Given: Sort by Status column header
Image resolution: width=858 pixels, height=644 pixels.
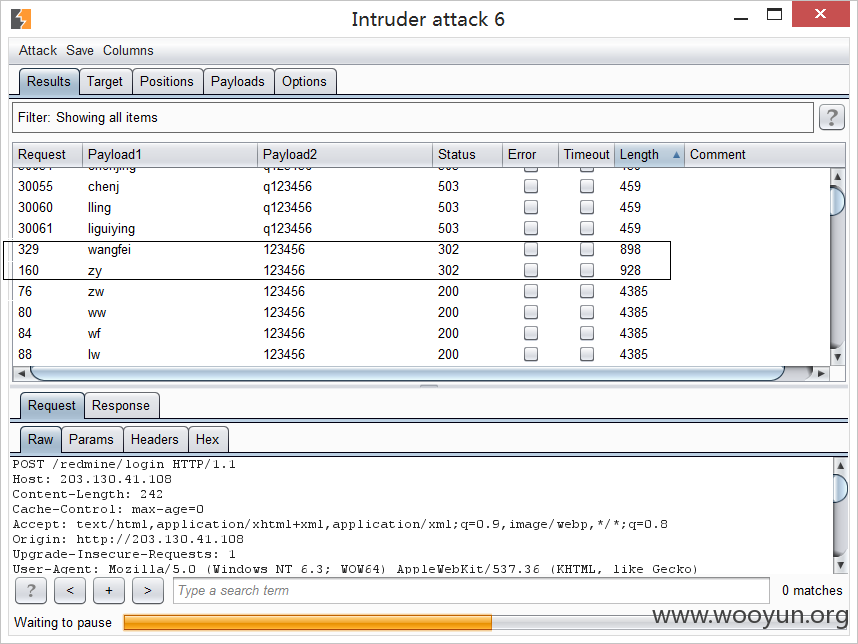Looking at the screenshot, I should coord(467,155).
